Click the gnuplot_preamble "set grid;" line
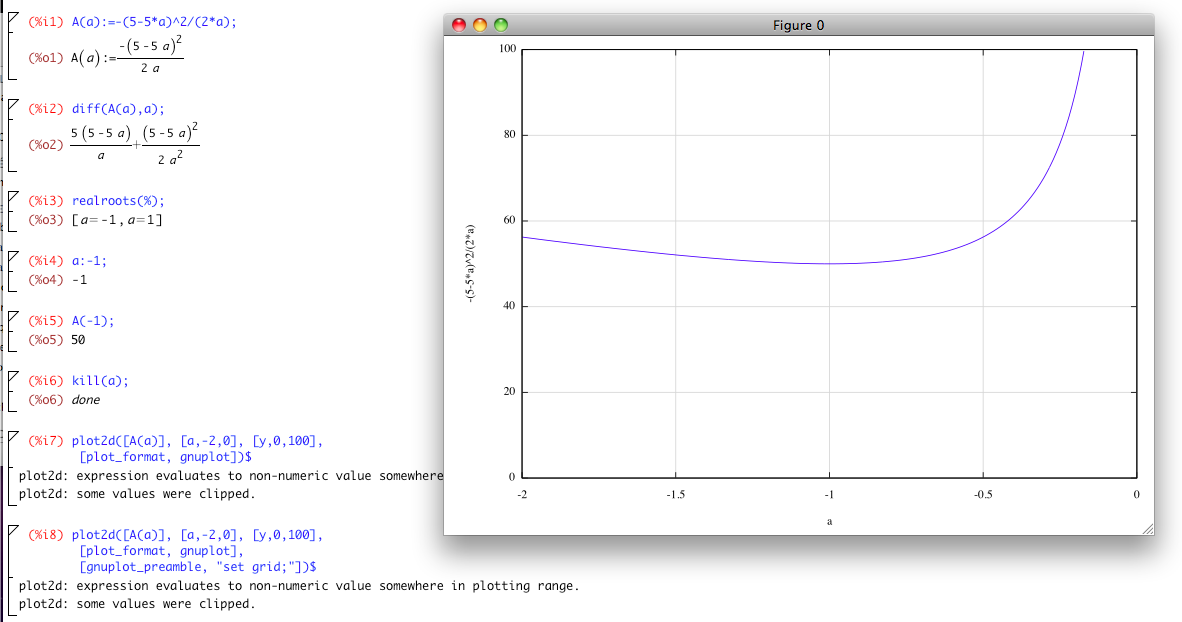Screen dimensions: 1182x622 [x=198, y=566]
